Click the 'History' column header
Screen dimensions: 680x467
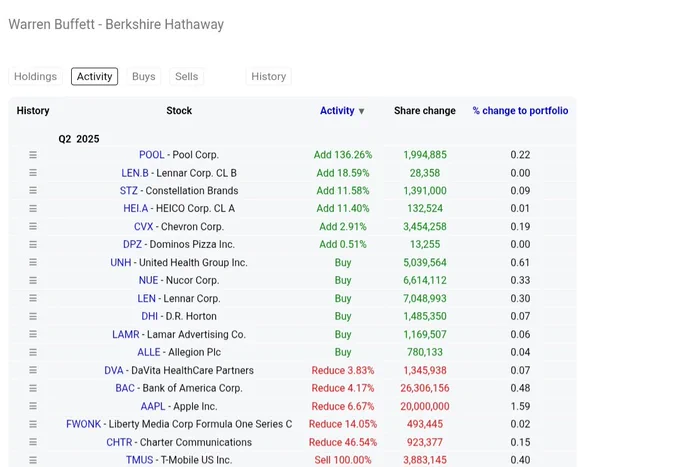click(x=33, y=111)
